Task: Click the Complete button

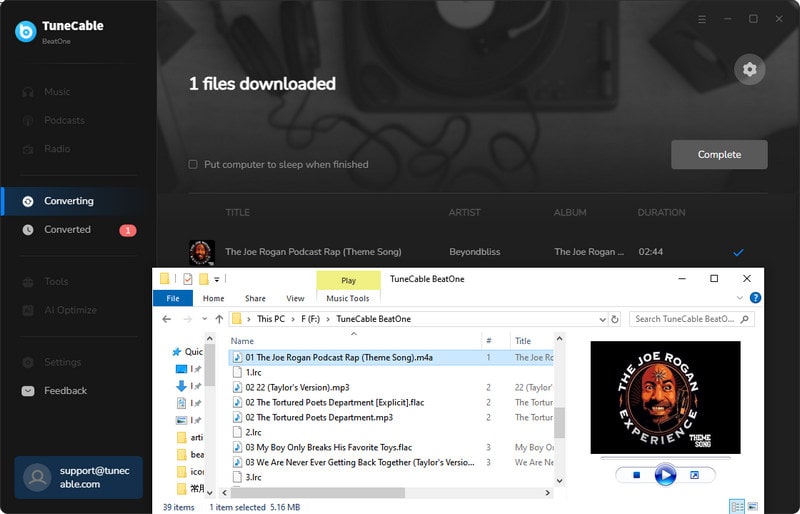Action: 719,155
